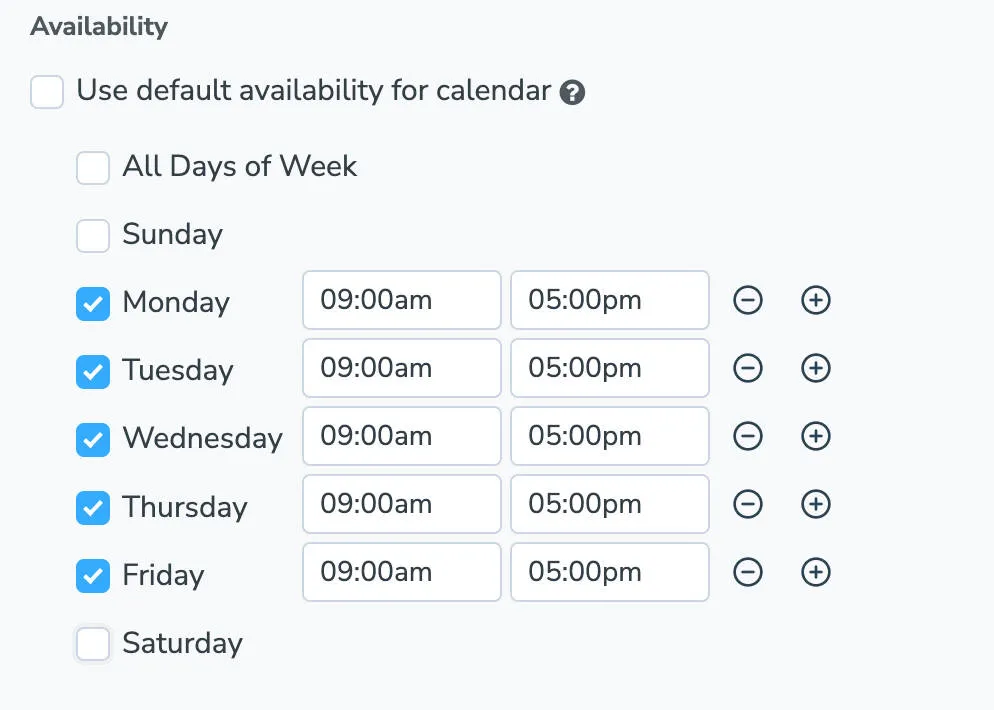Check All Days of Week
994x710 pixels.
(92, 167)
